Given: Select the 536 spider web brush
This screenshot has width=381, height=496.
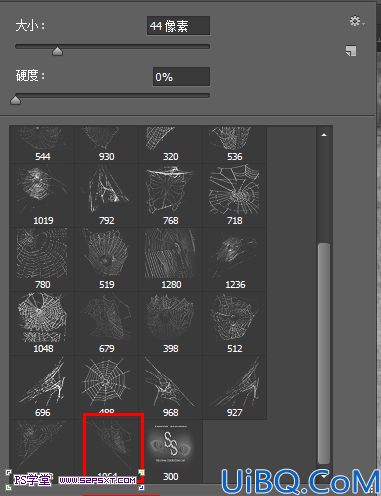Looking at the screenshot, I should point(234,145).
